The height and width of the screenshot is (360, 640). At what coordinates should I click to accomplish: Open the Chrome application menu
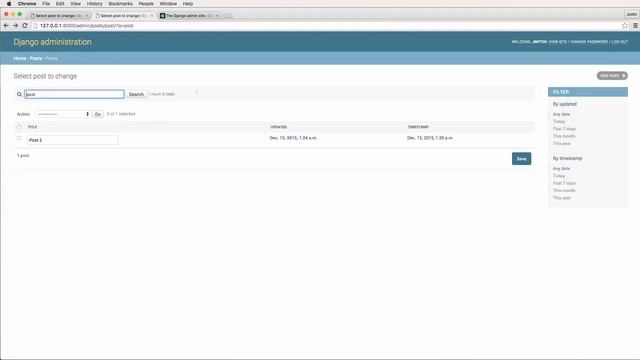[x=27, y=4]
